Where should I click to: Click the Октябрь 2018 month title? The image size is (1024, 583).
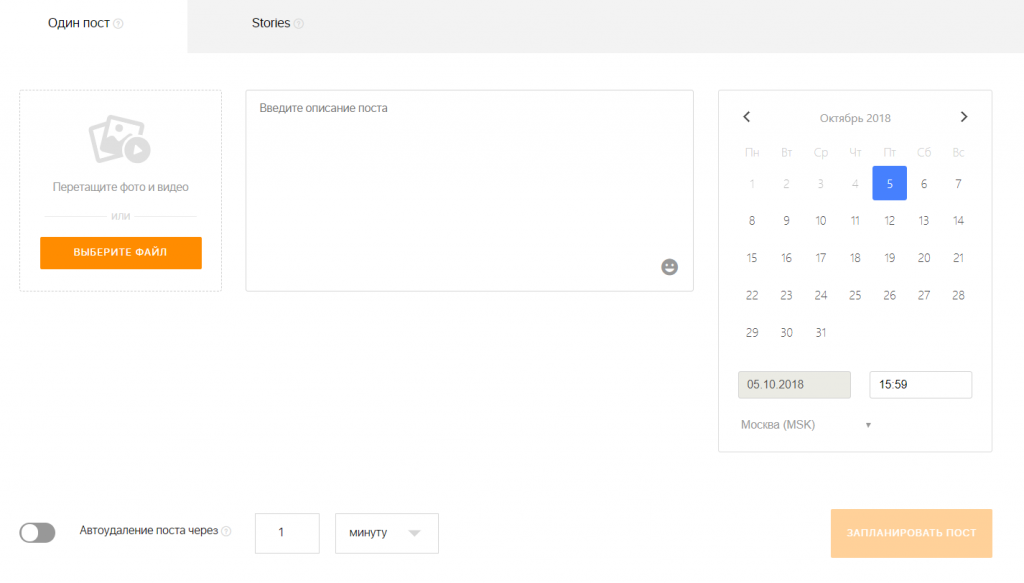855,118
